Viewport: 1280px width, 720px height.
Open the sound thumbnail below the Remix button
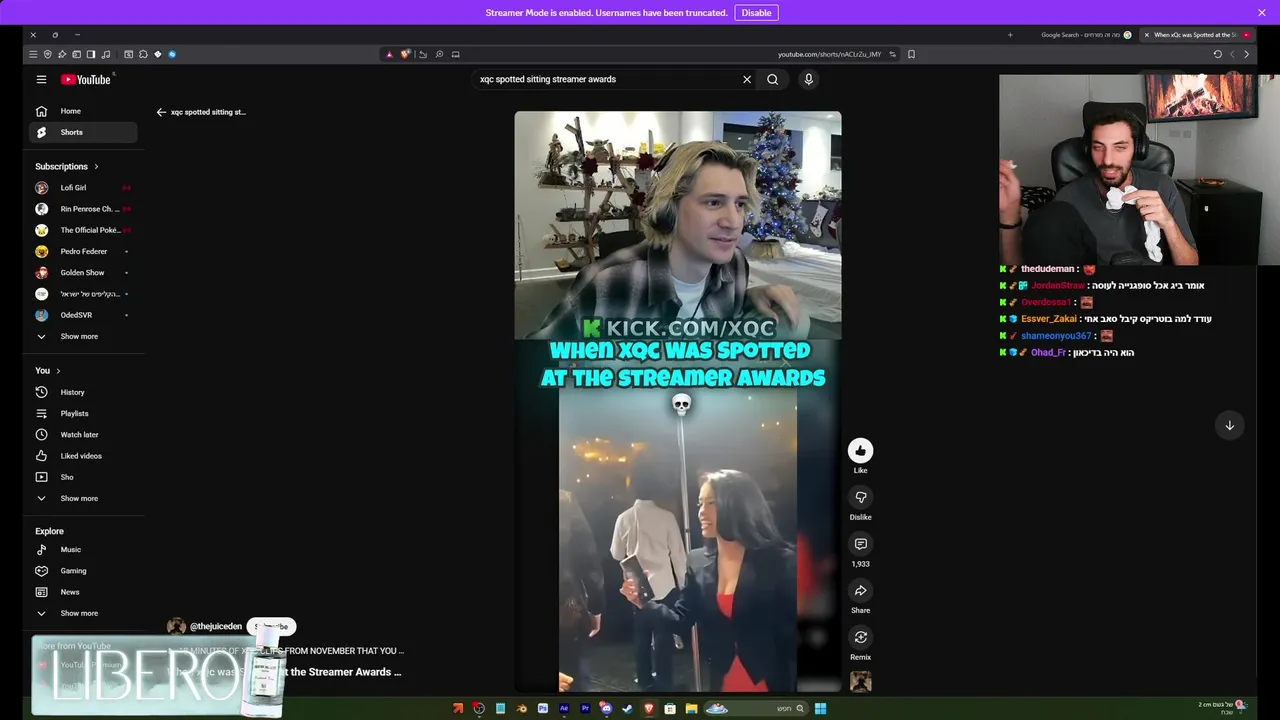(x=860, y=682)
